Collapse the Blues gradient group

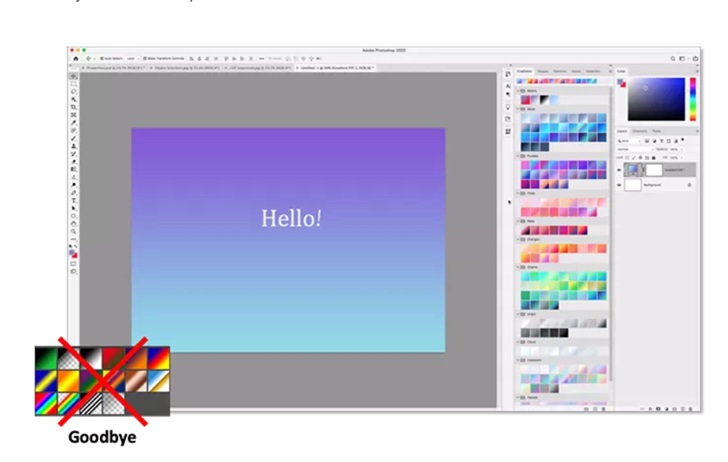click(x=518, y=109)
